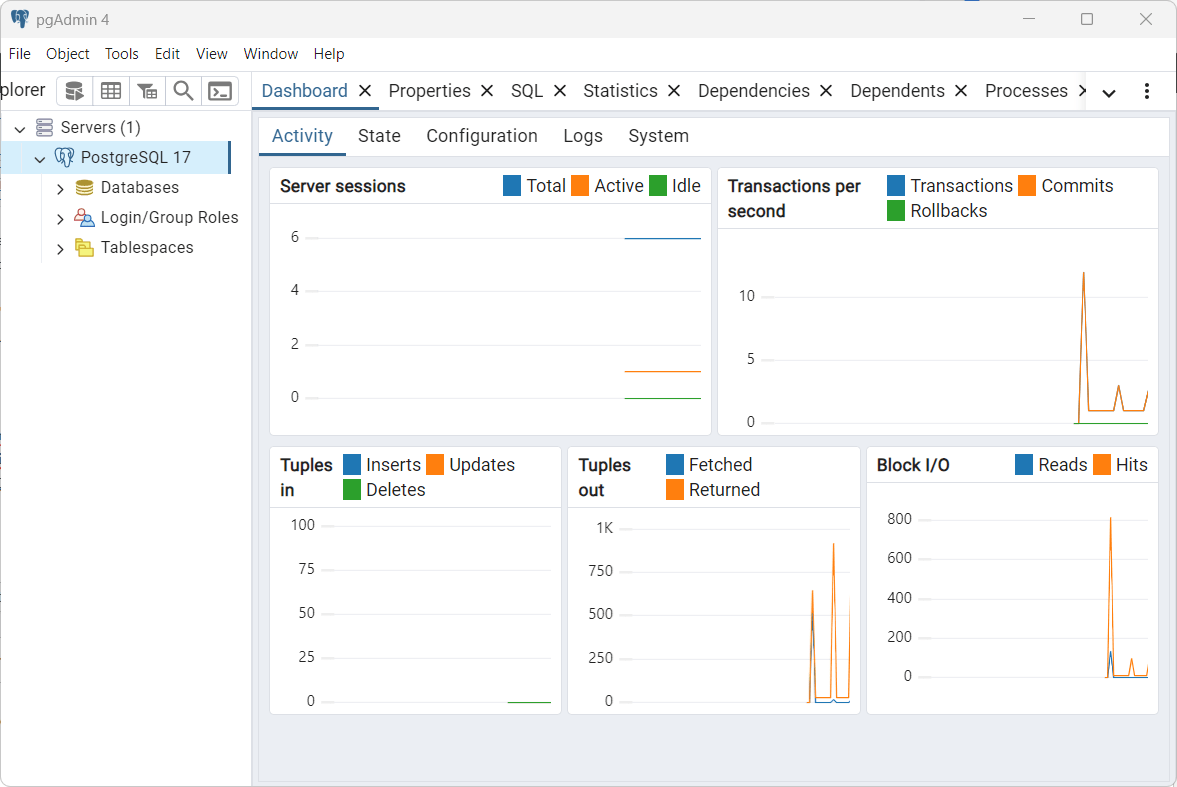This screenshot has width=1177, height=787.
Task: Switch to the Dependents tab
Action: [x=897, y=91]
